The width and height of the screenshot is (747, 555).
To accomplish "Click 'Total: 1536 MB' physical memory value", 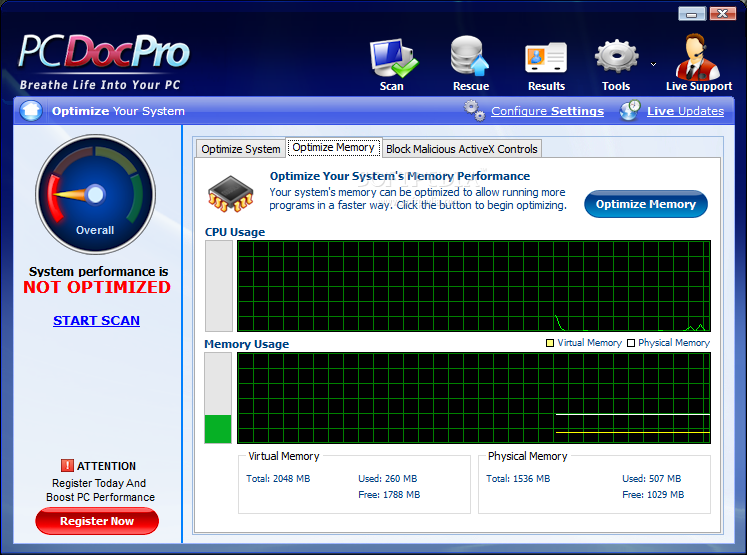I will [x=518, y=478].
